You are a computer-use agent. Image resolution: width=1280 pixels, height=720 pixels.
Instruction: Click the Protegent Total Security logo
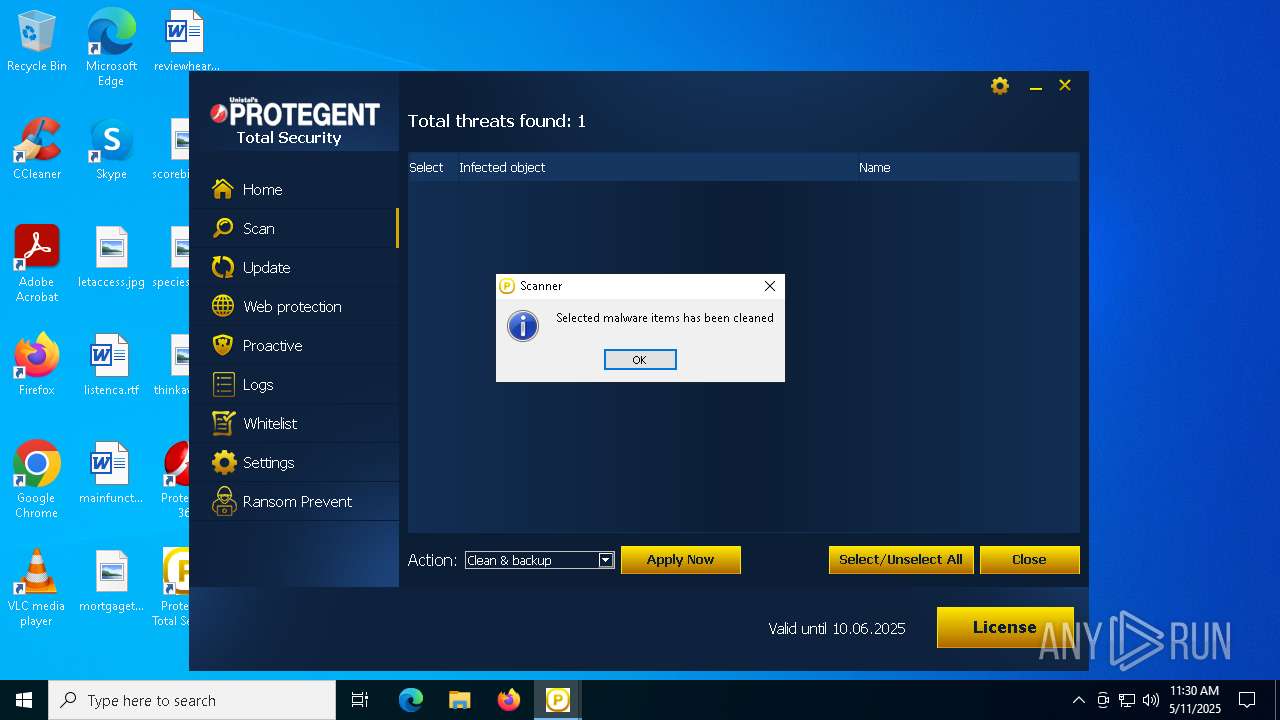(294, 122)
